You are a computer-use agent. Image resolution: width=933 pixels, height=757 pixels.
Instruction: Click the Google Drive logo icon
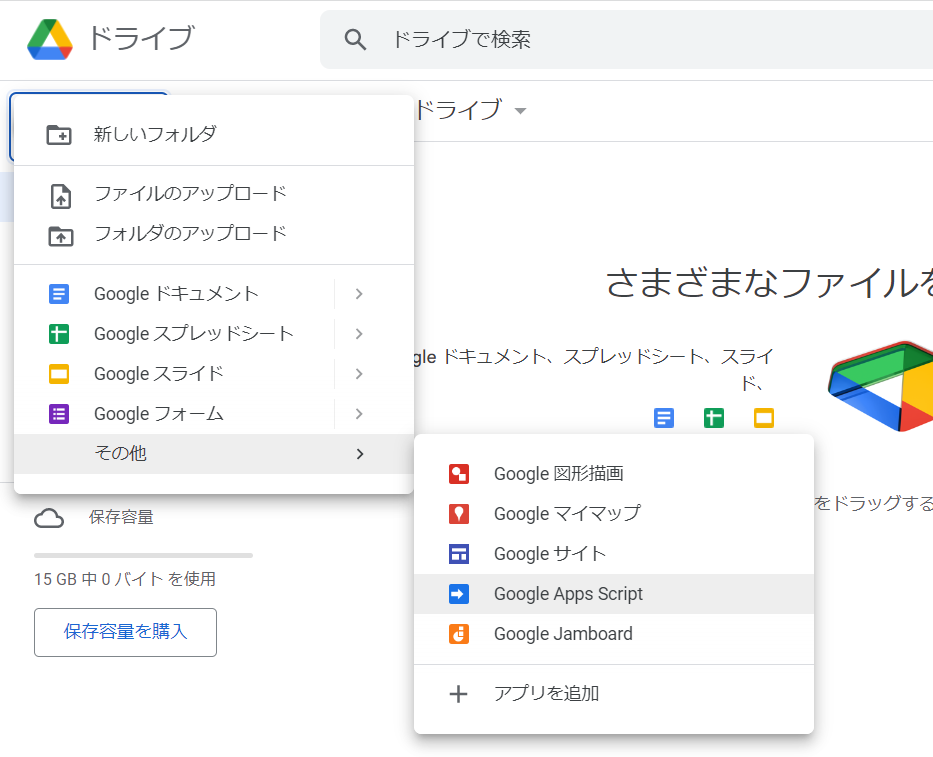(47, 38)
